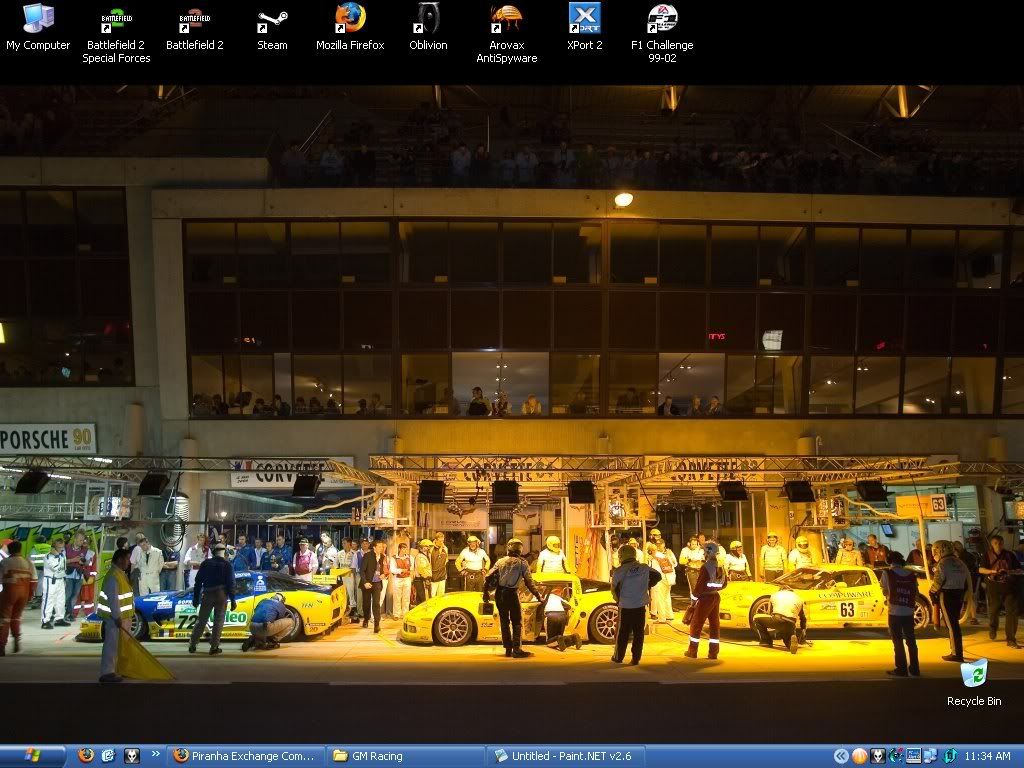This screenshot has height=768, width=1024.
Task: Expand hidden system tray icons arrow
Action: pos(841,756)
